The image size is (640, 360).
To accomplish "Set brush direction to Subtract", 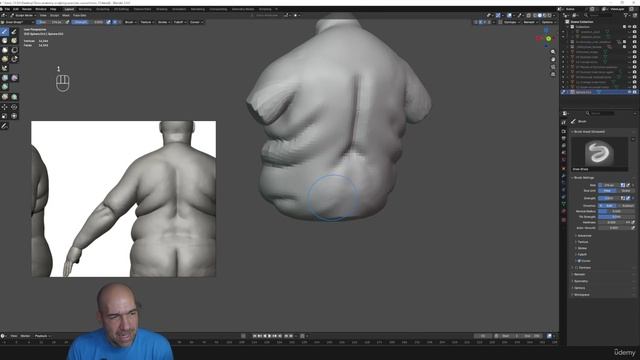I will (628, 206).
